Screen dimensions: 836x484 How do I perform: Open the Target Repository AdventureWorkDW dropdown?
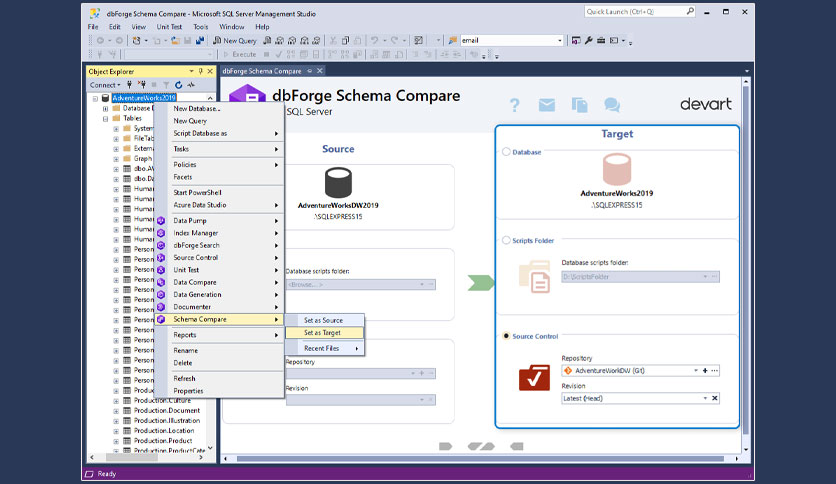(x=695, y=370)
